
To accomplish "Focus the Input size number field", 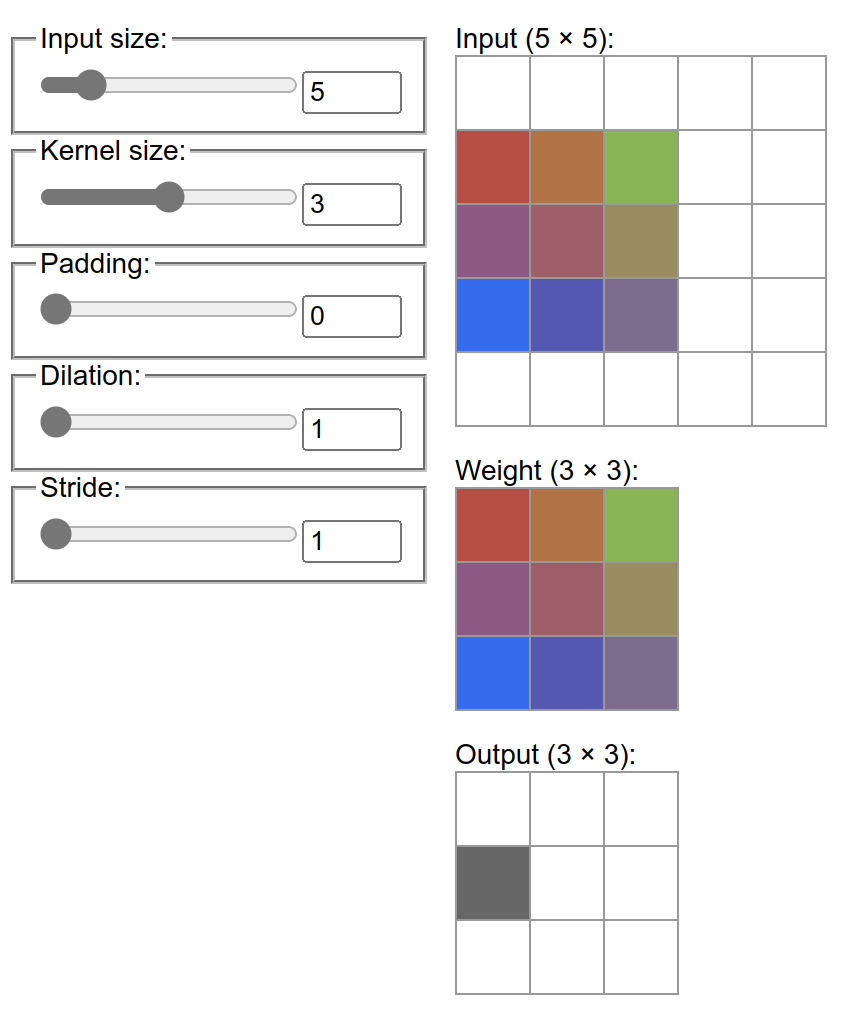I will tap(351, 92).
